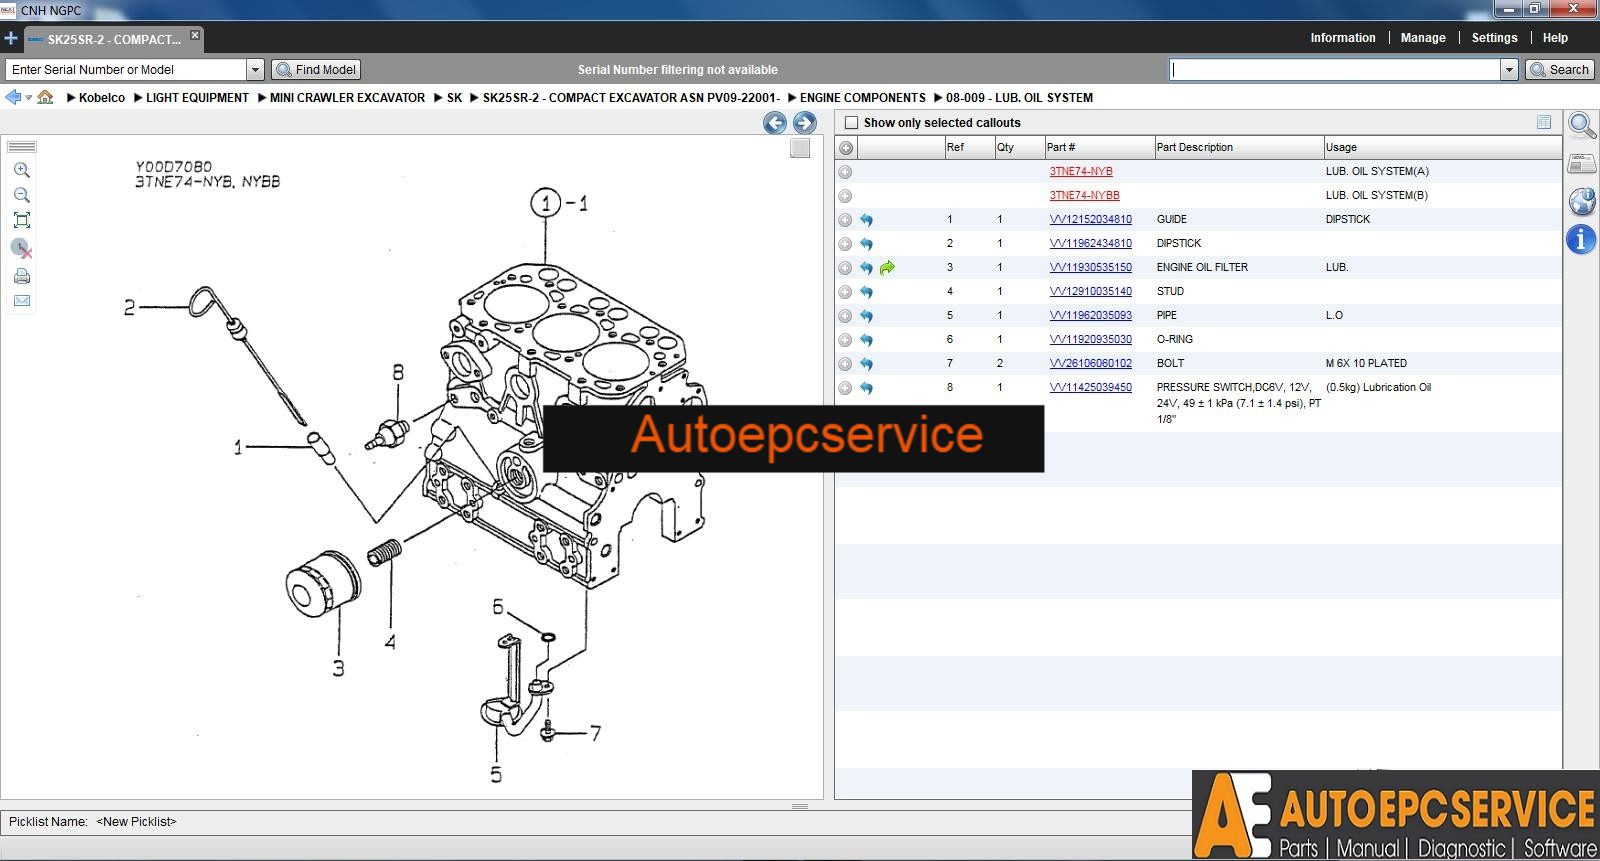The image size is (1600, 861).
Task: Open the back-history dropdown beside the back arrow
Action: pos(28,98)
